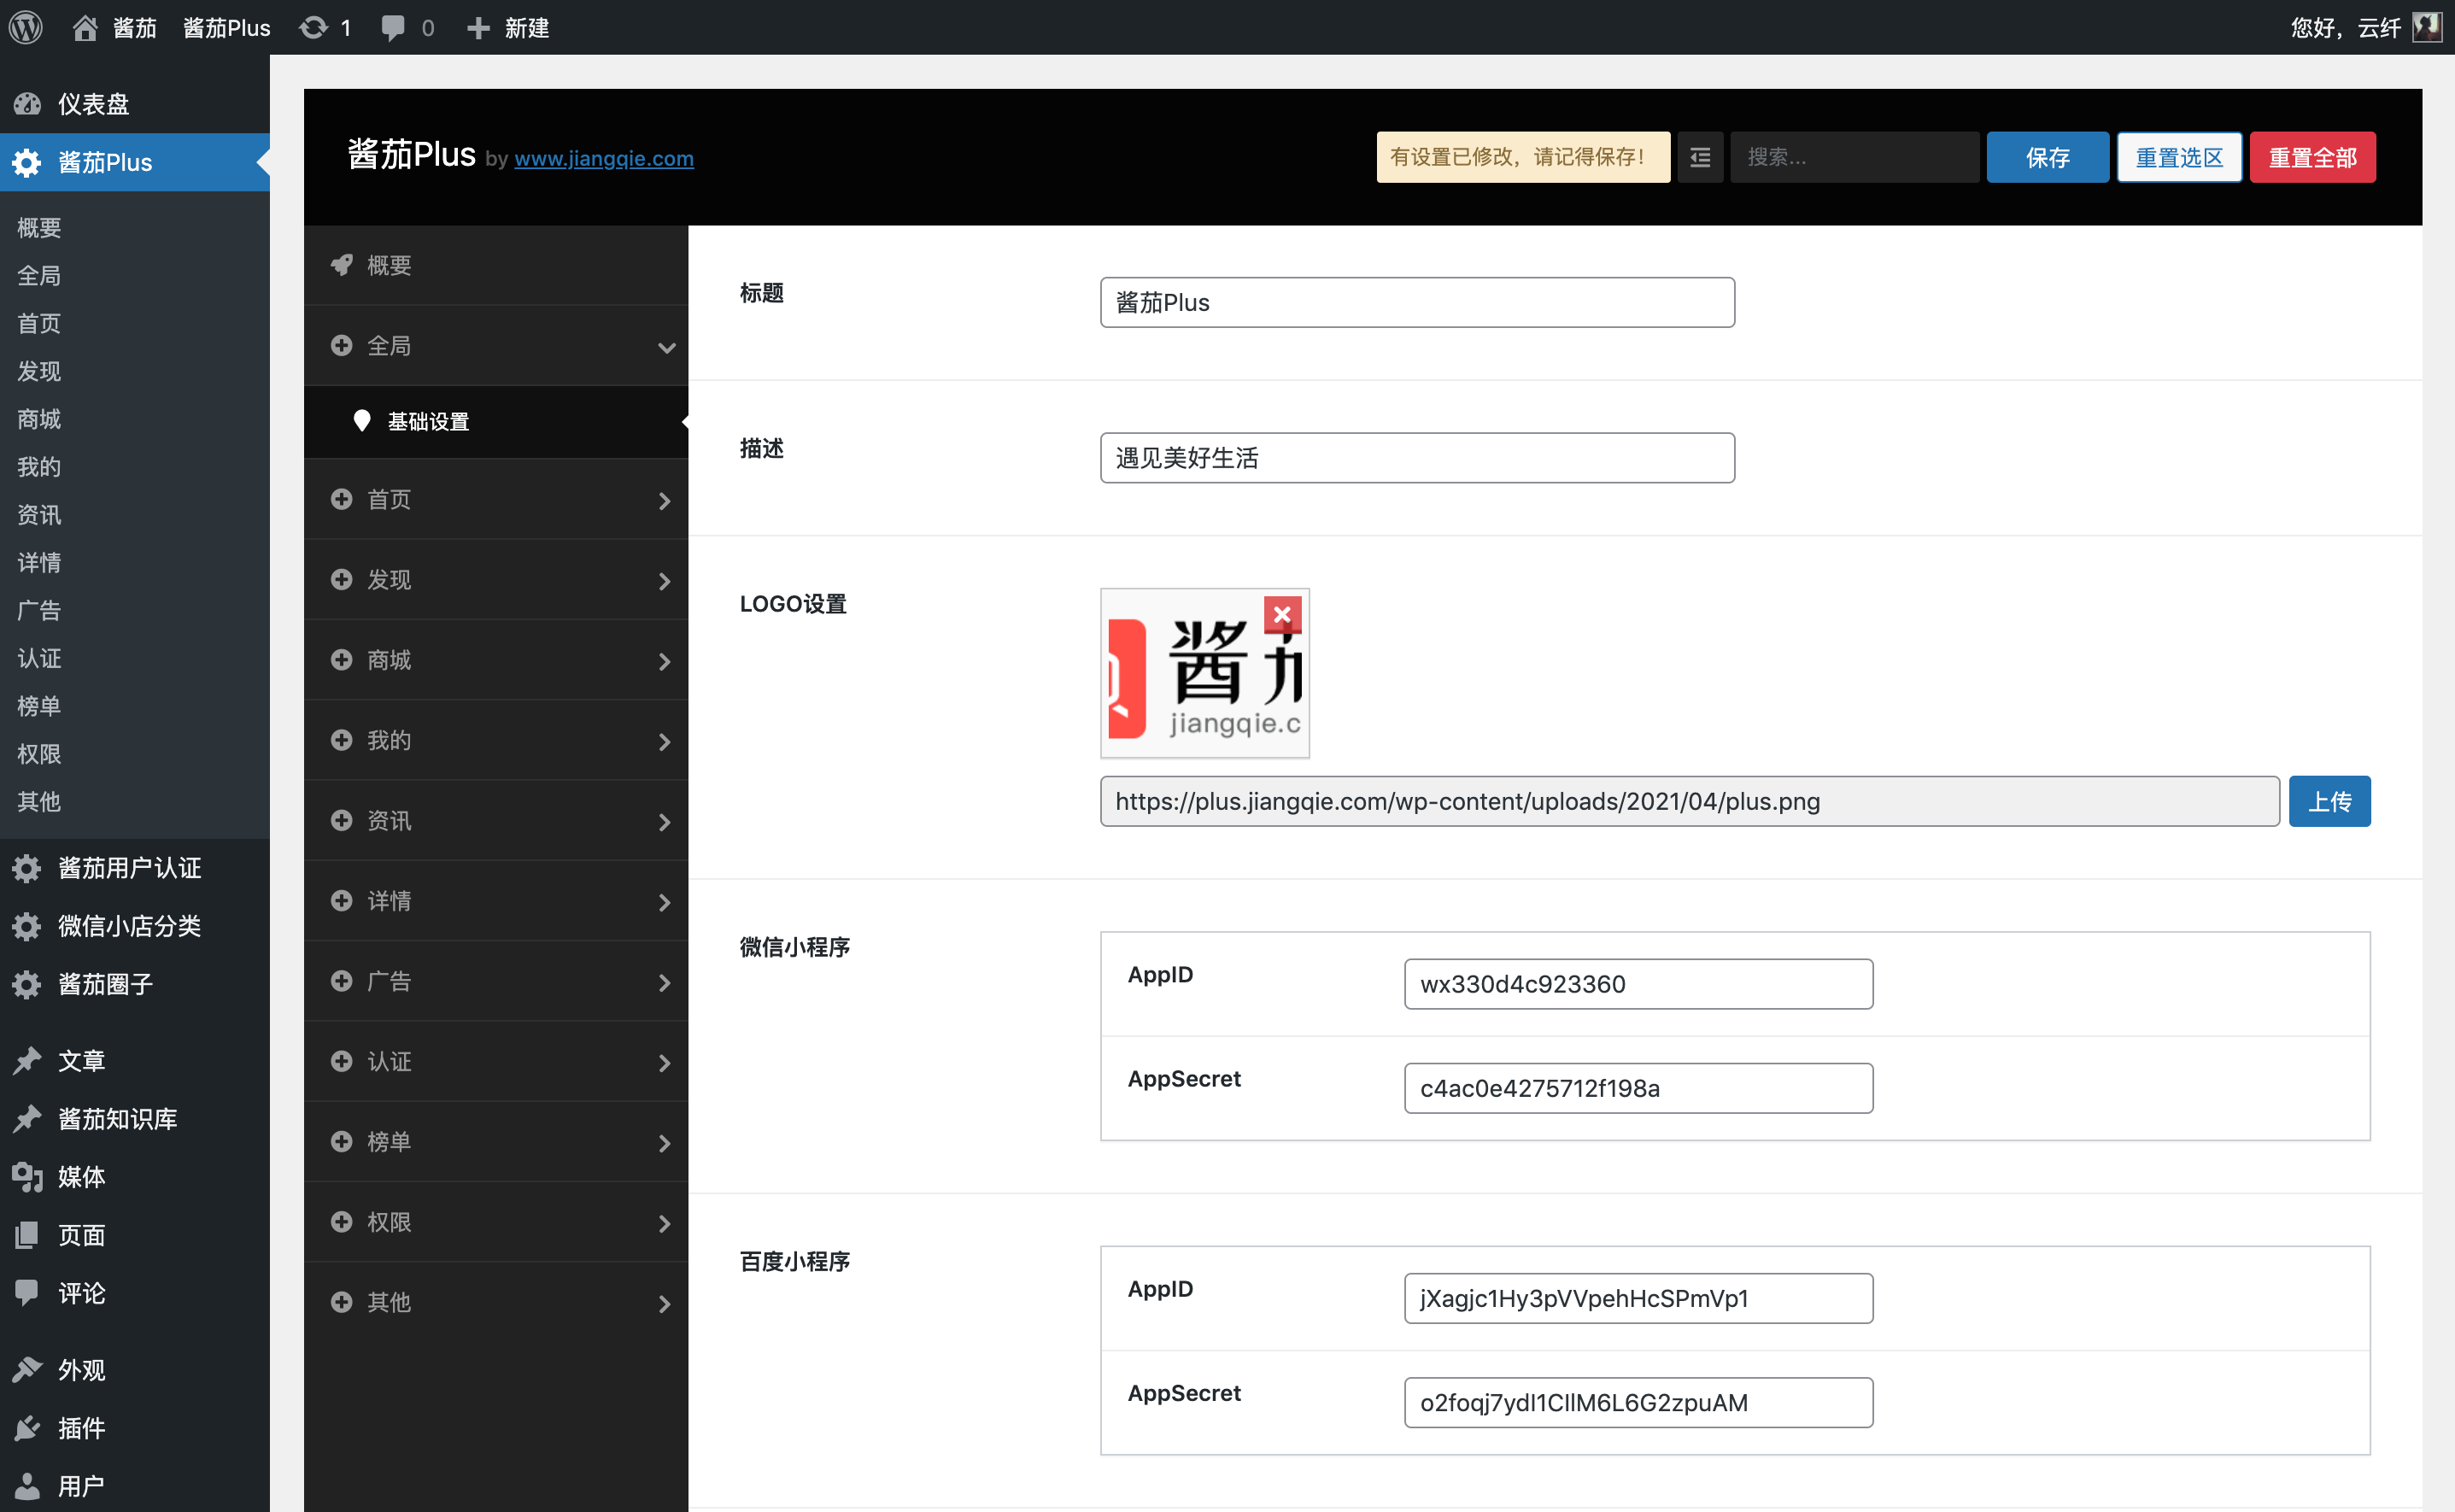
Task: Click the 微信小程序 AppID field
Action: (1638, 984)
